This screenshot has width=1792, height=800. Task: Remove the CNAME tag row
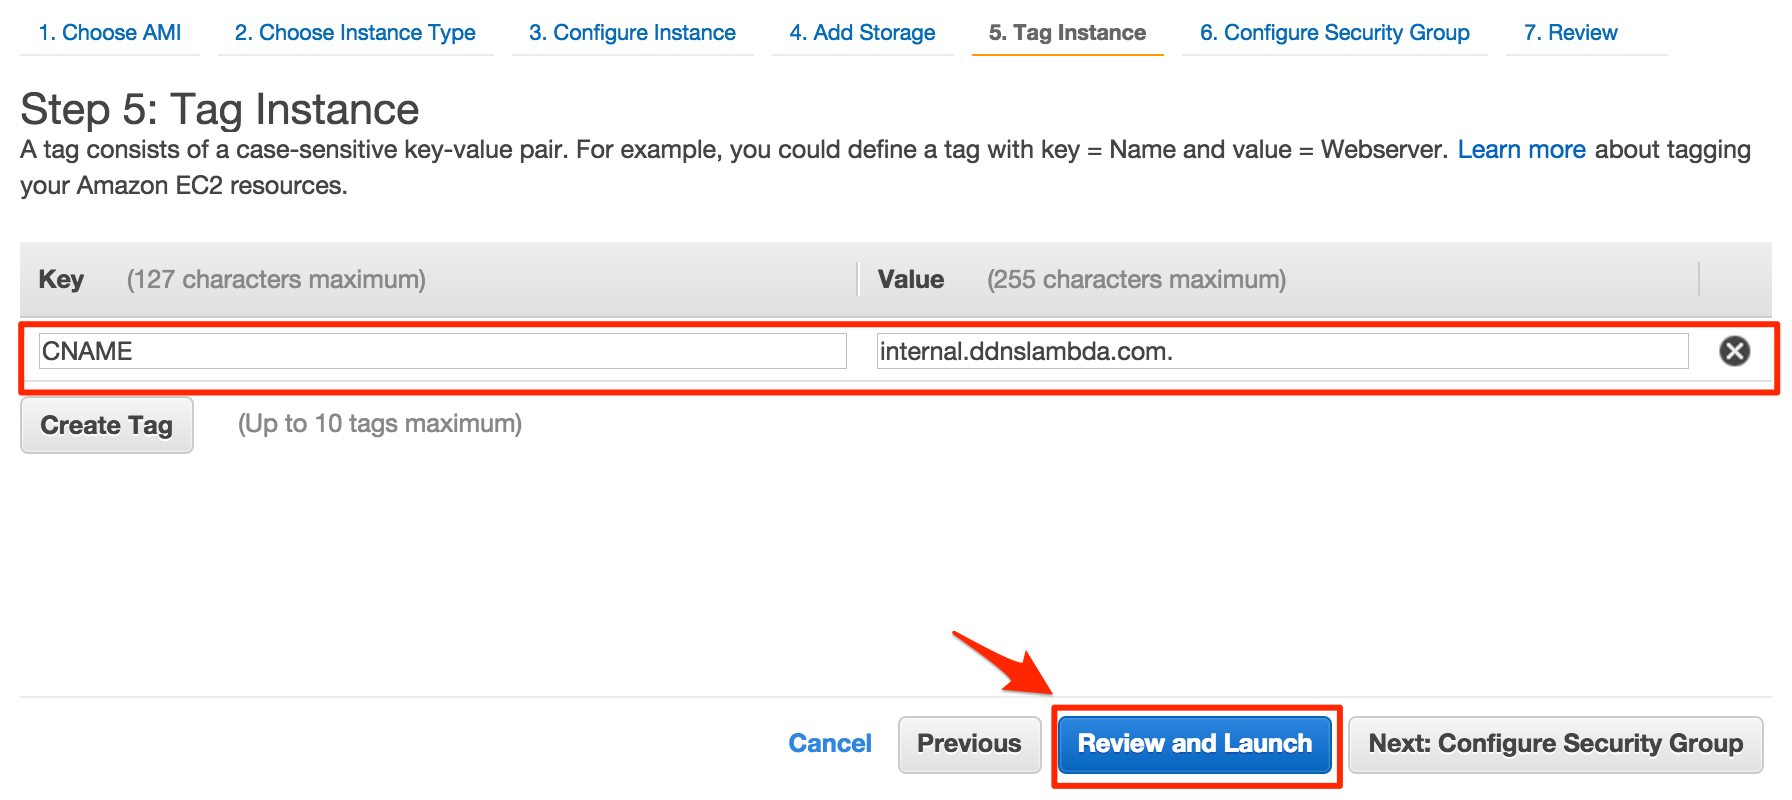(1734, 351)
